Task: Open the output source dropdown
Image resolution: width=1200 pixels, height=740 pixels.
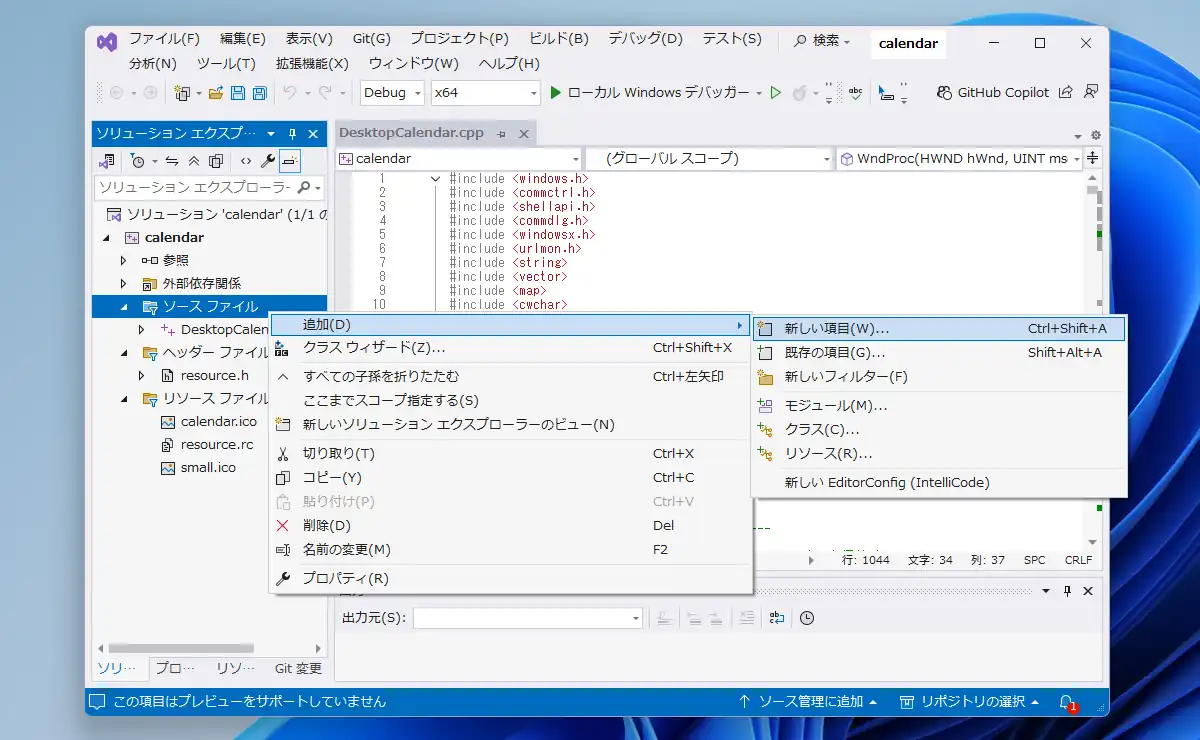Action: 528,618
